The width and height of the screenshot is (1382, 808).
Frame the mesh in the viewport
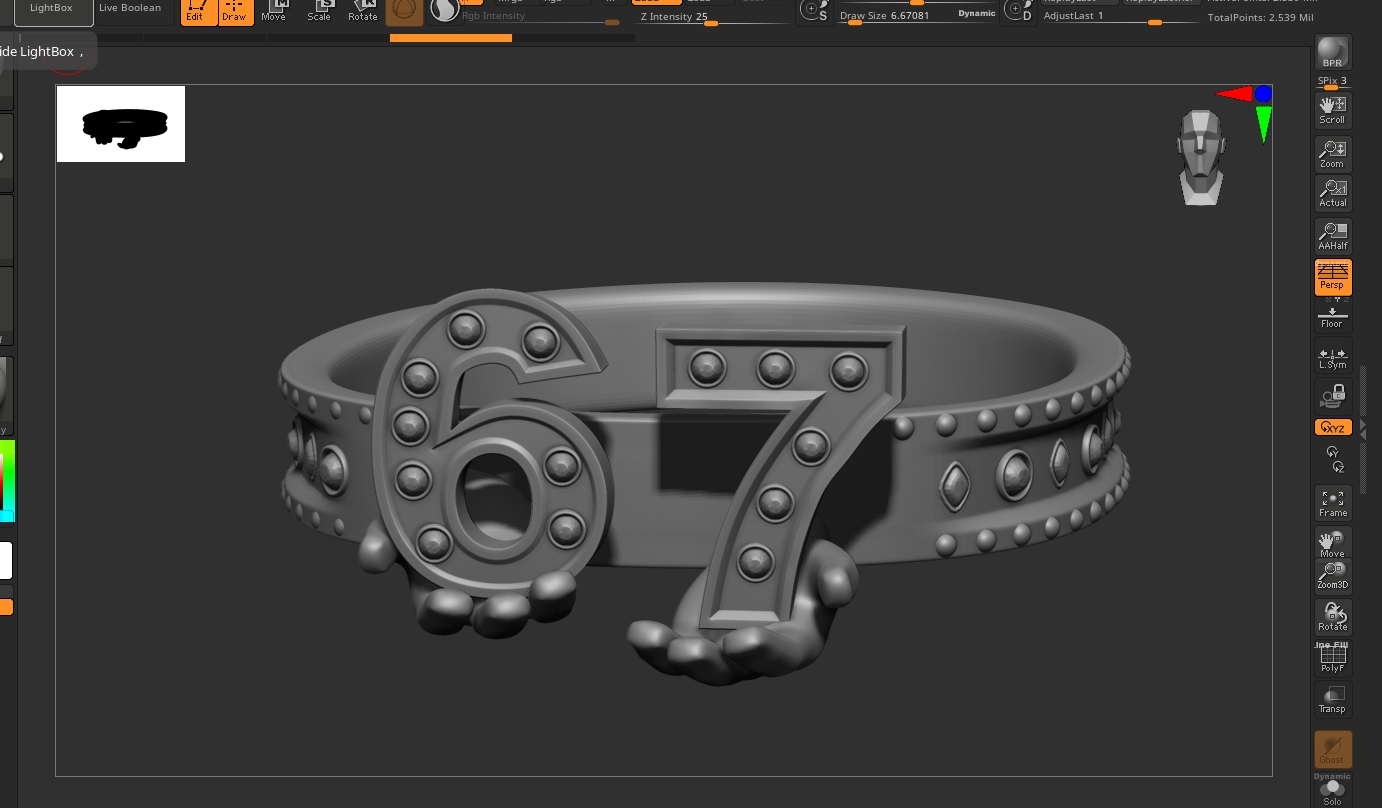pos(1332,503)
